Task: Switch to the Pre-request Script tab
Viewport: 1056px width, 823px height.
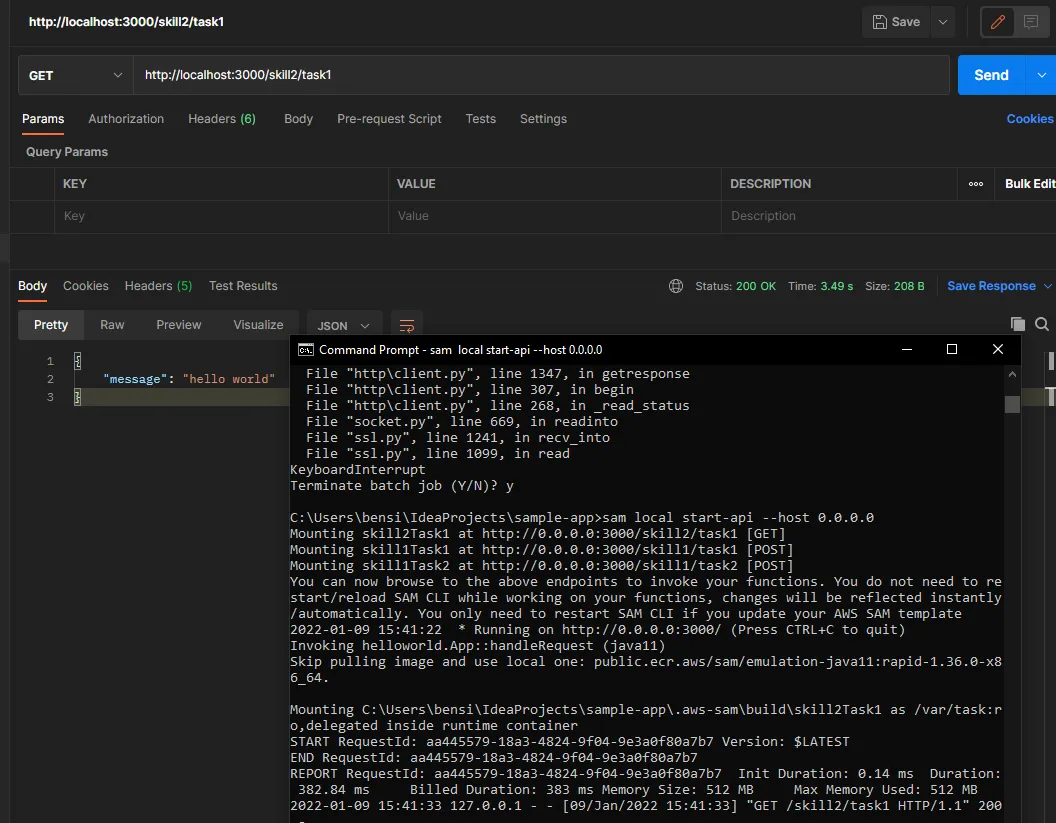Action: (389, 119)
